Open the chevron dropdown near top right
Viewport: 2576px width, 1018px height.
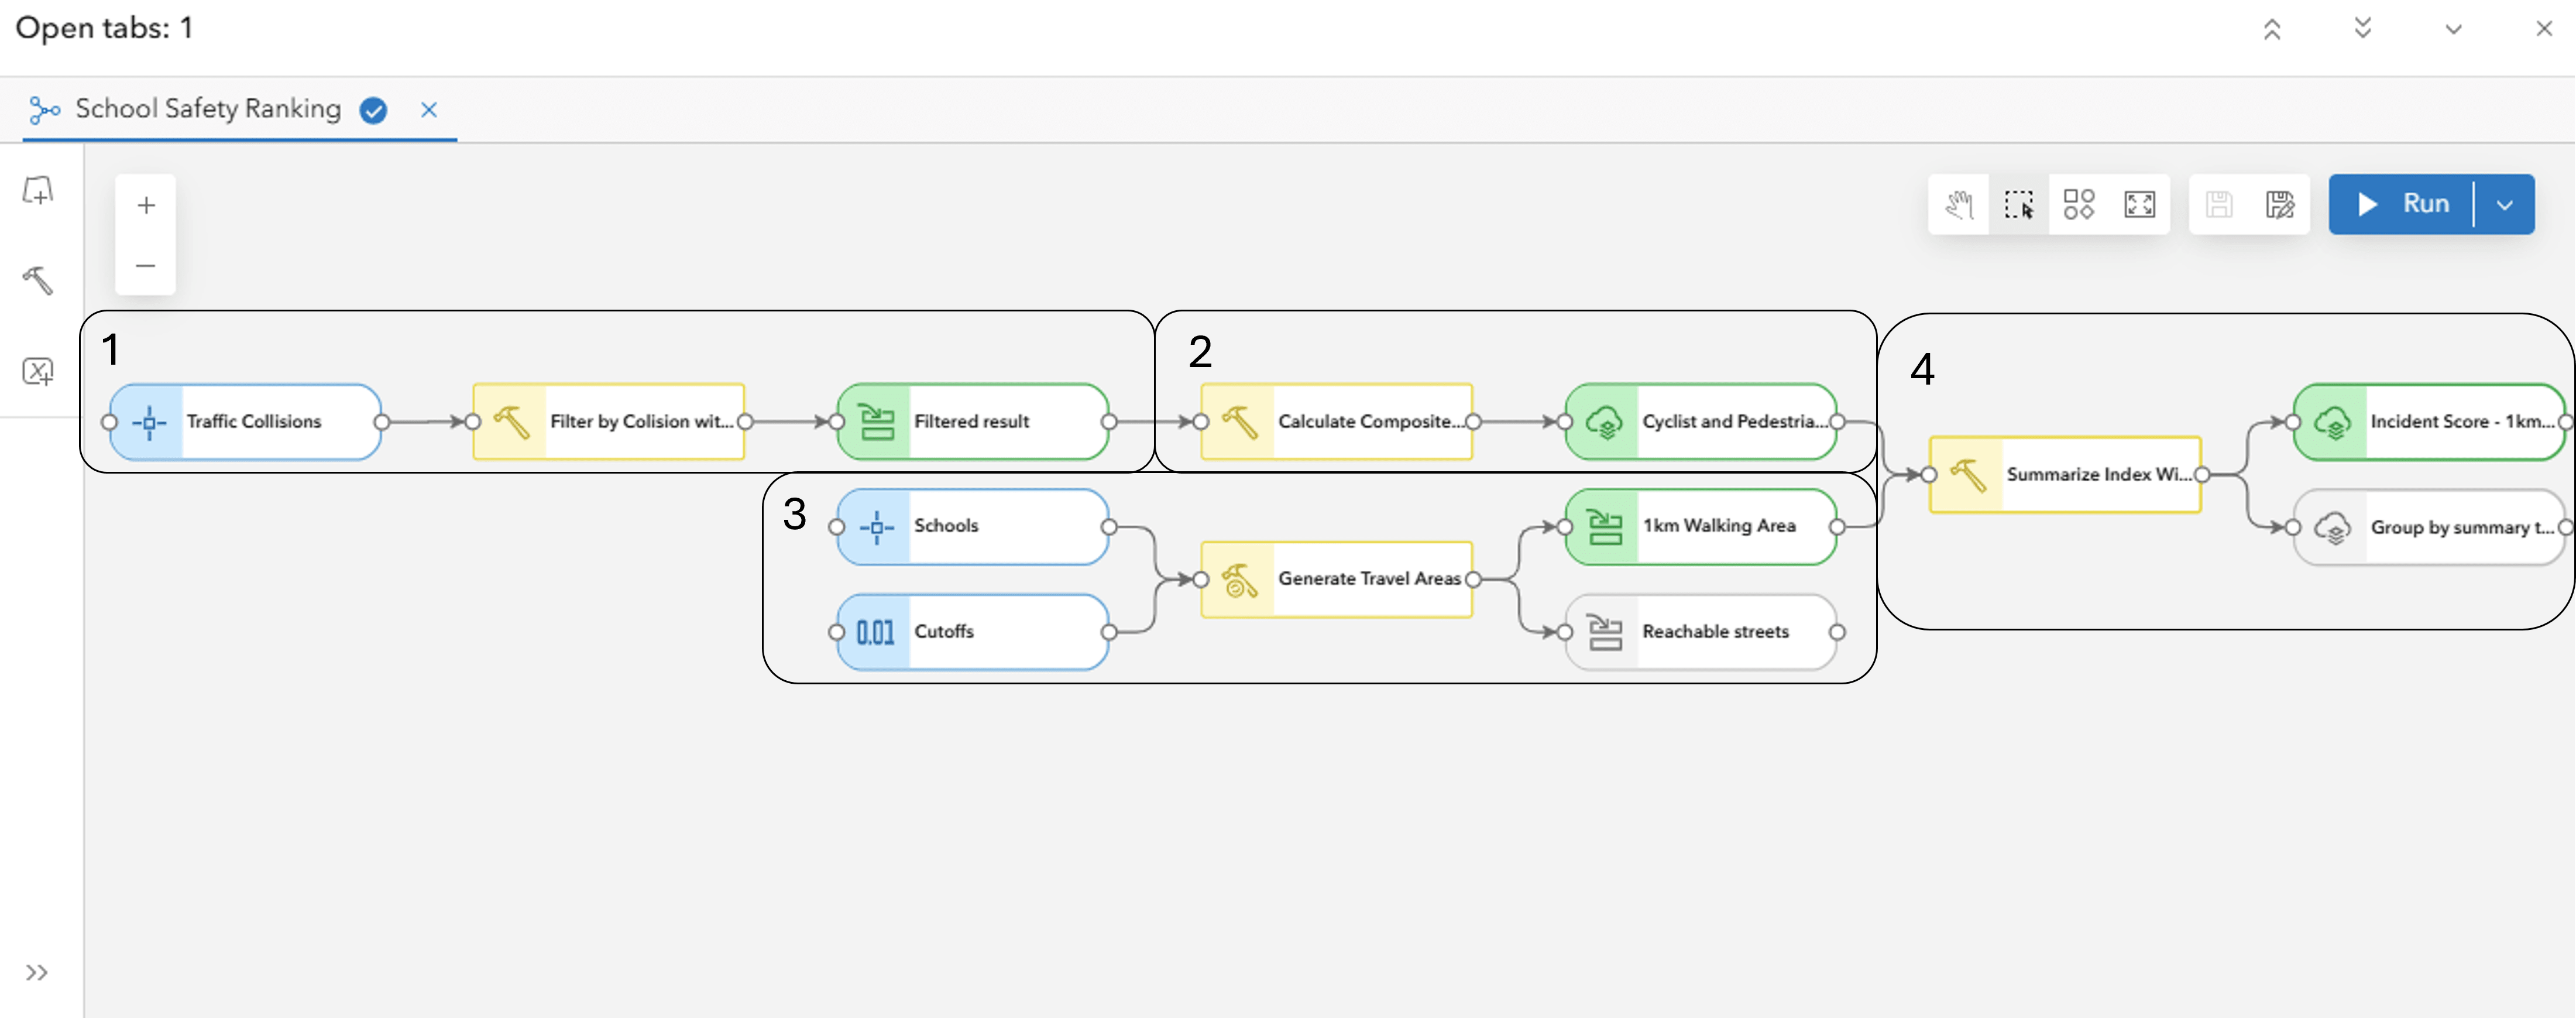click(2452, 29)
